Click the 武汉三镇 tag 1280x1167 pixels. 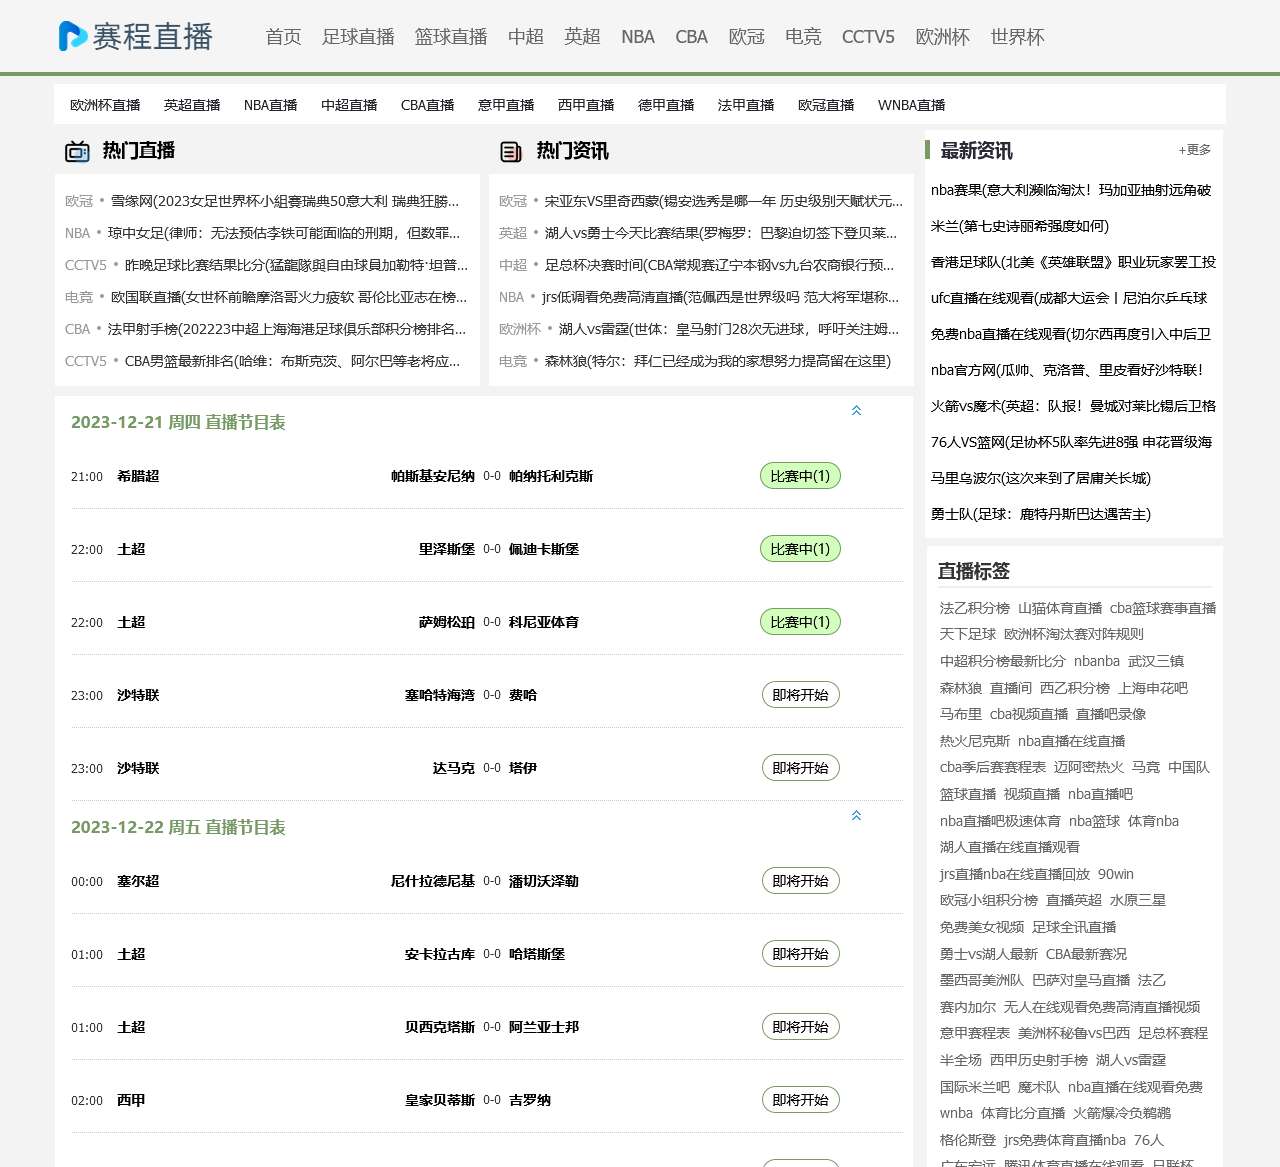pos(1156,661)
